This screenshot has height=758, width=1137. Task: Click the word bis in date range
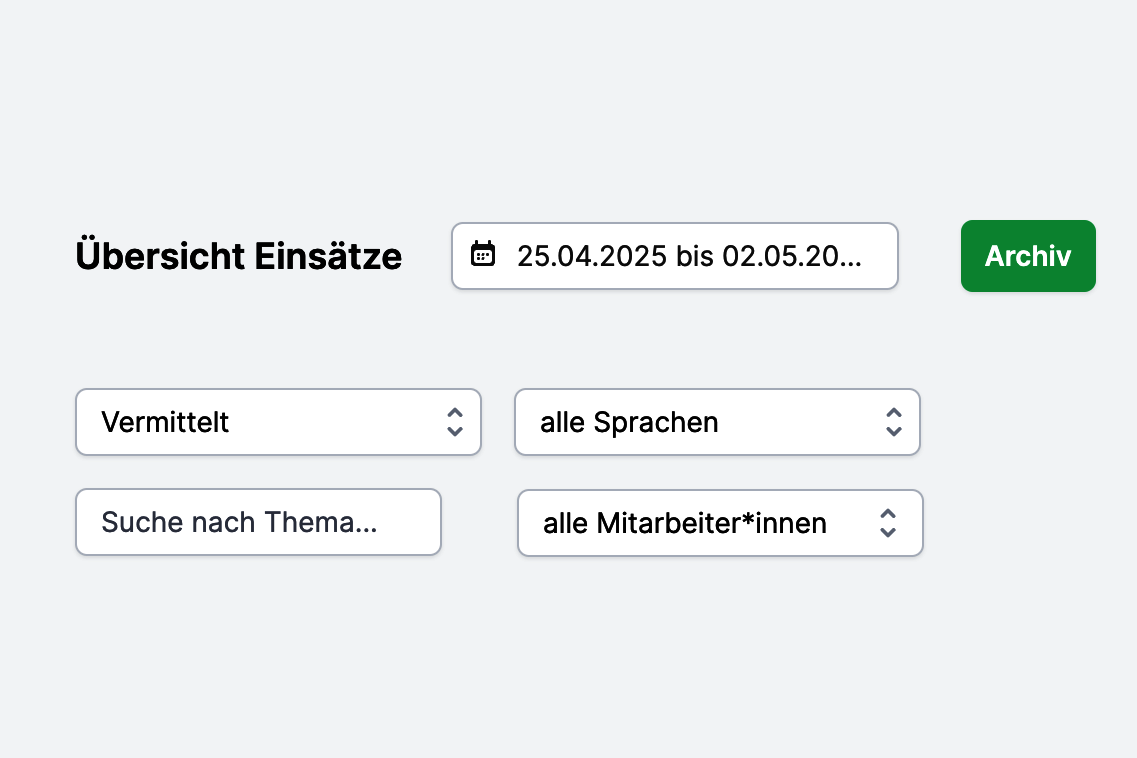pos(695,256)
